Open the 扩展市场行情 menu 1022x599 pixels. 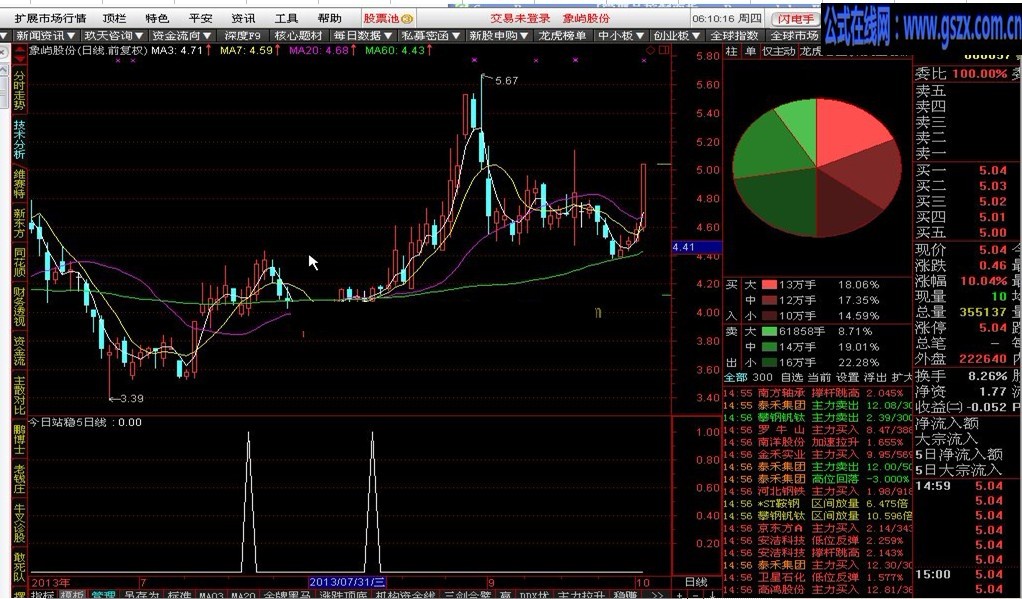click(x=50, y=18)
